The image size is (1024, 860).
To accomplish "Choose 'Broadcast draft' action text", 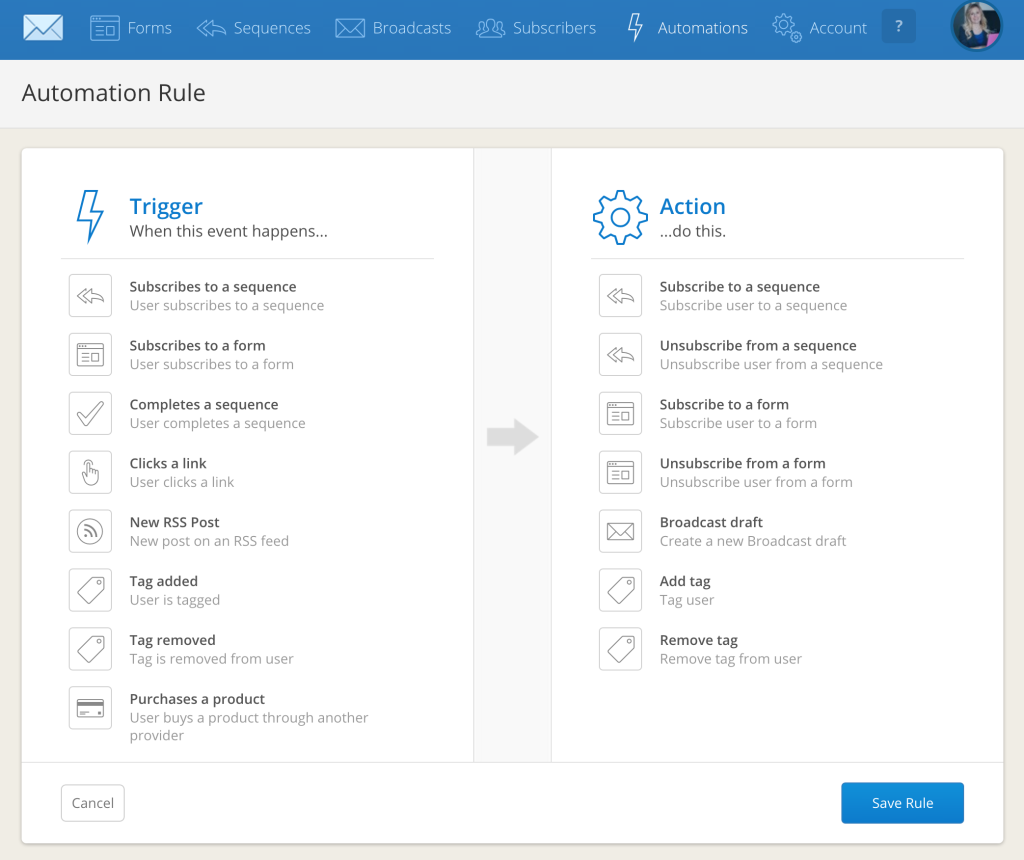I will click(711, 522).
